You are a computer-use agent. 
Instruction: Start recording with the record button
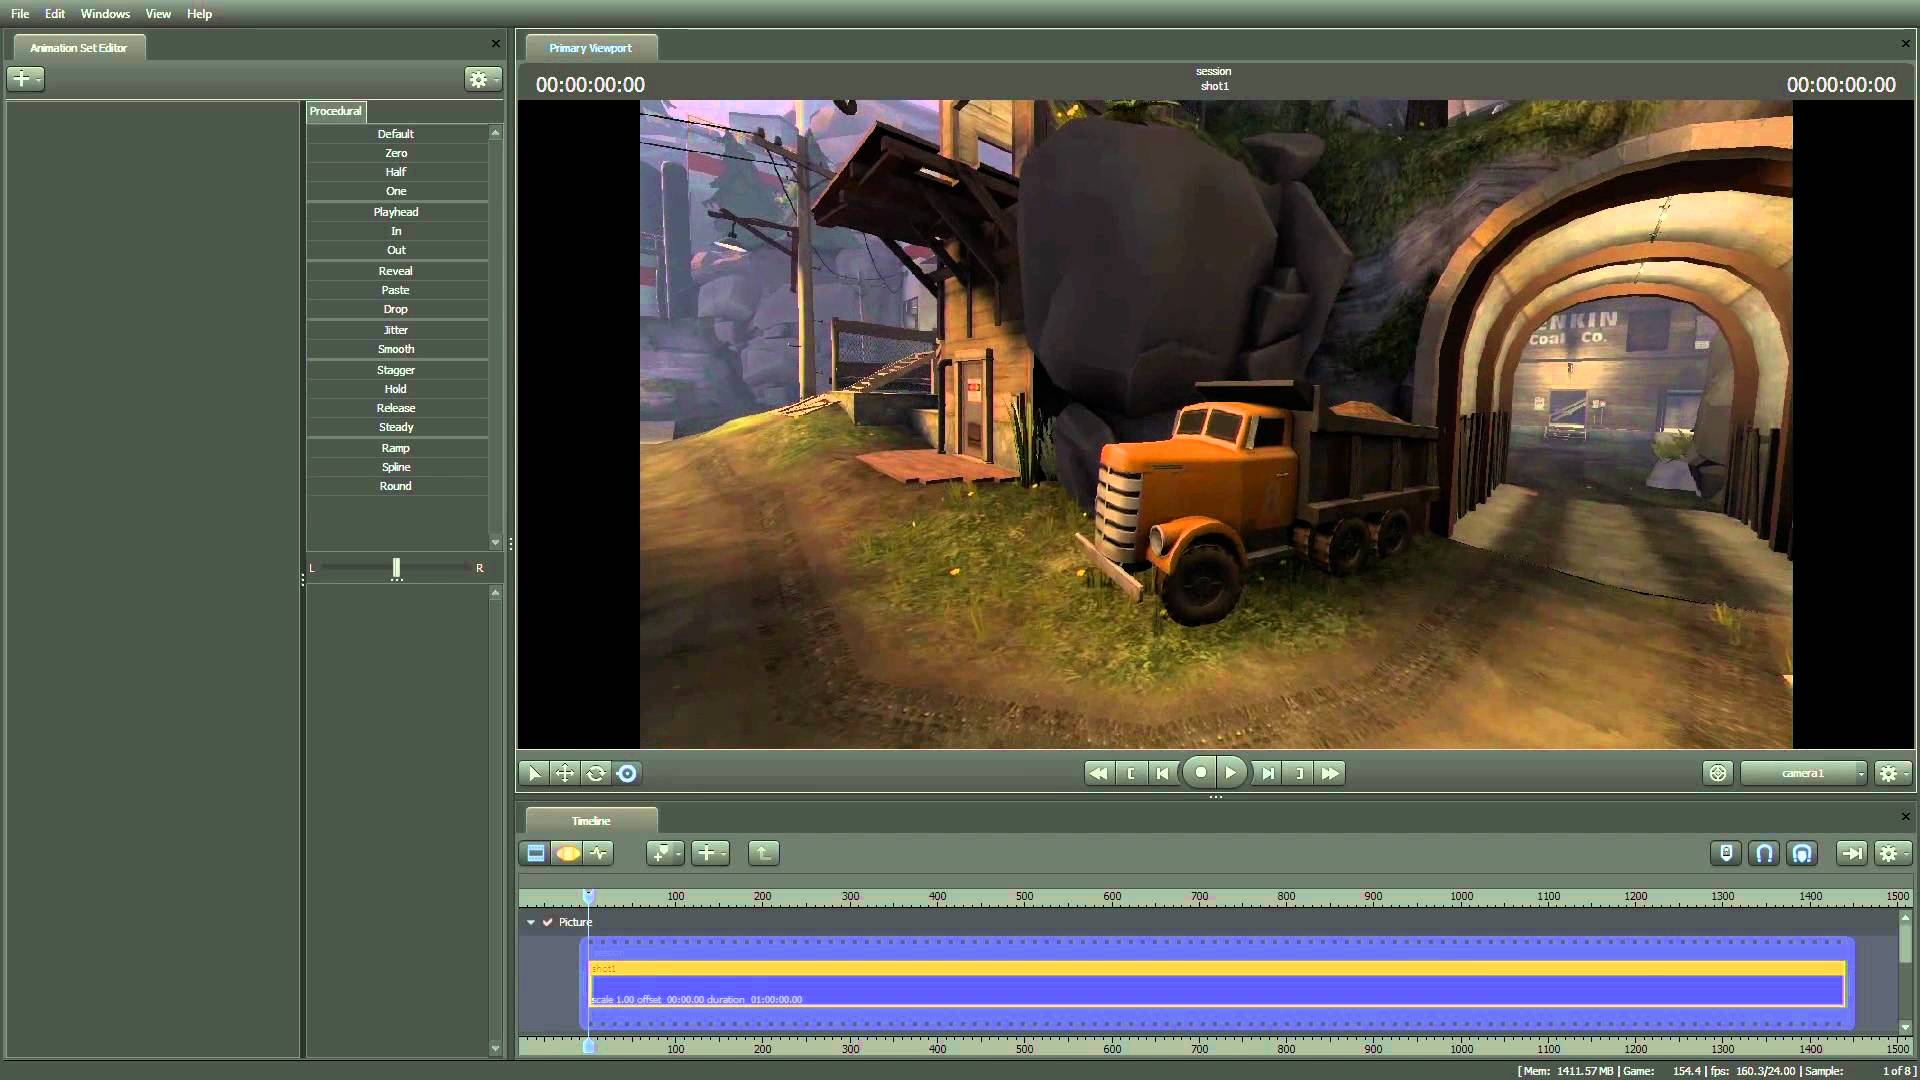coord(1201,772)
